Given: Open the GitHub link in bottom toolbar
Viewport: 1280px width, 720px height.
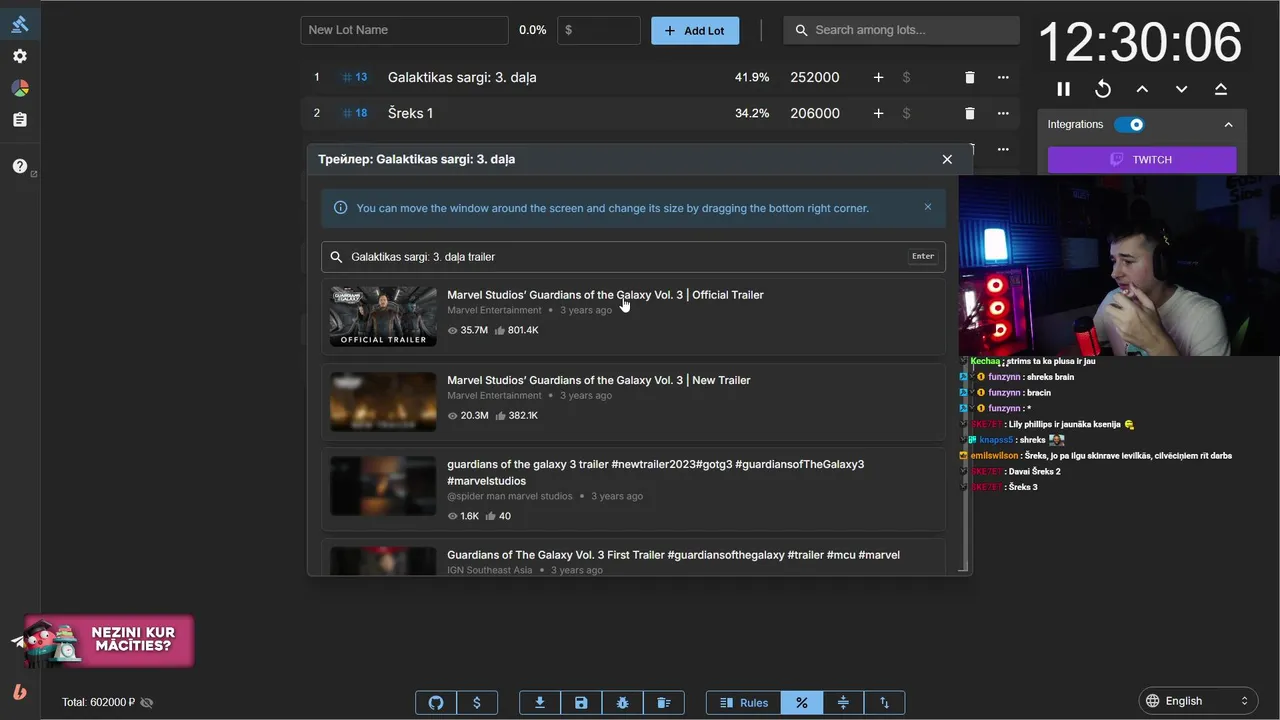Looking at the screenshot, I should pos(436,703).
